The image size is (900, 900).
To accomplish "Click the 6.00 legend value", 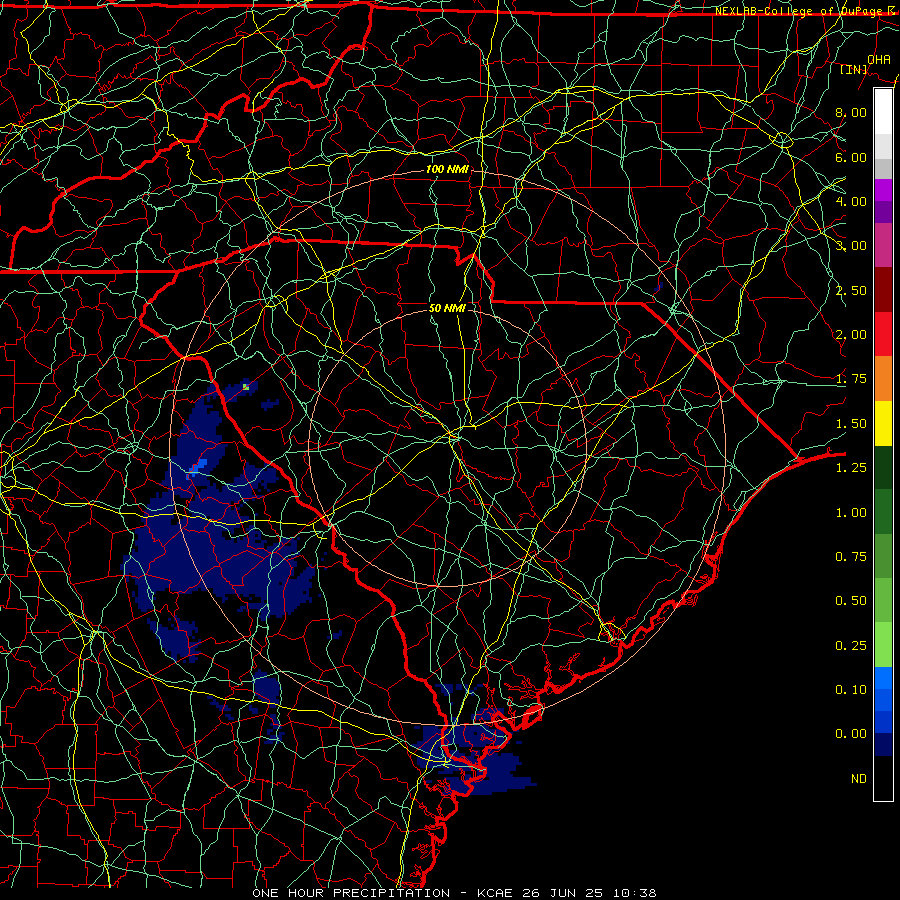I will 851,157.
